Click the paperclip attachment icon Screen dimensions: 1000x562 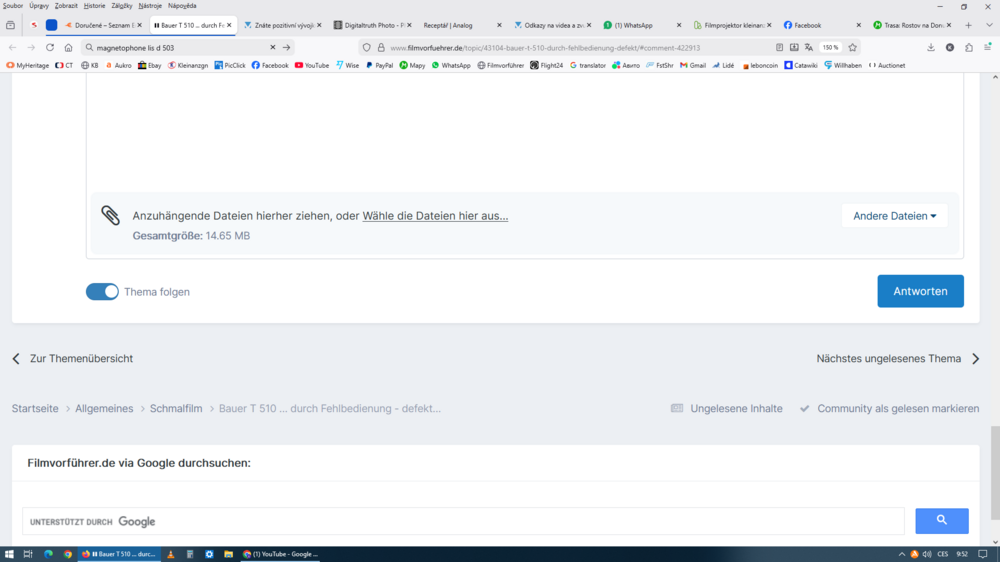110,216
